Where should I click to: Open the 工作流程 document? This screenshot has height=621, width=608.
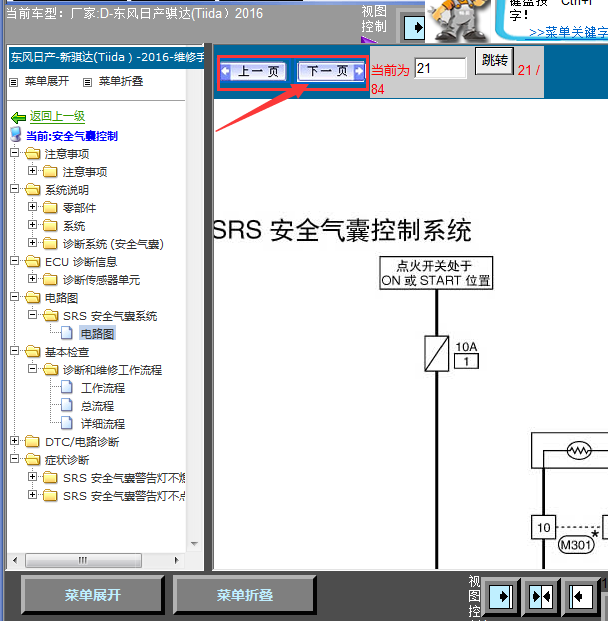103,388
